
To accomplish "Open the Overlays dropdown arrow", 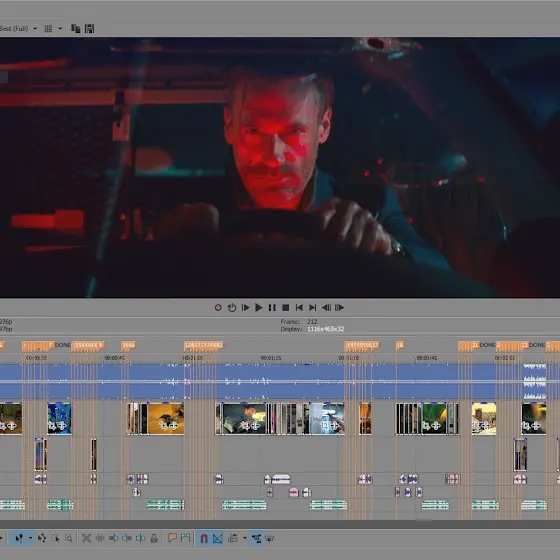I will (x=60, y=29).
